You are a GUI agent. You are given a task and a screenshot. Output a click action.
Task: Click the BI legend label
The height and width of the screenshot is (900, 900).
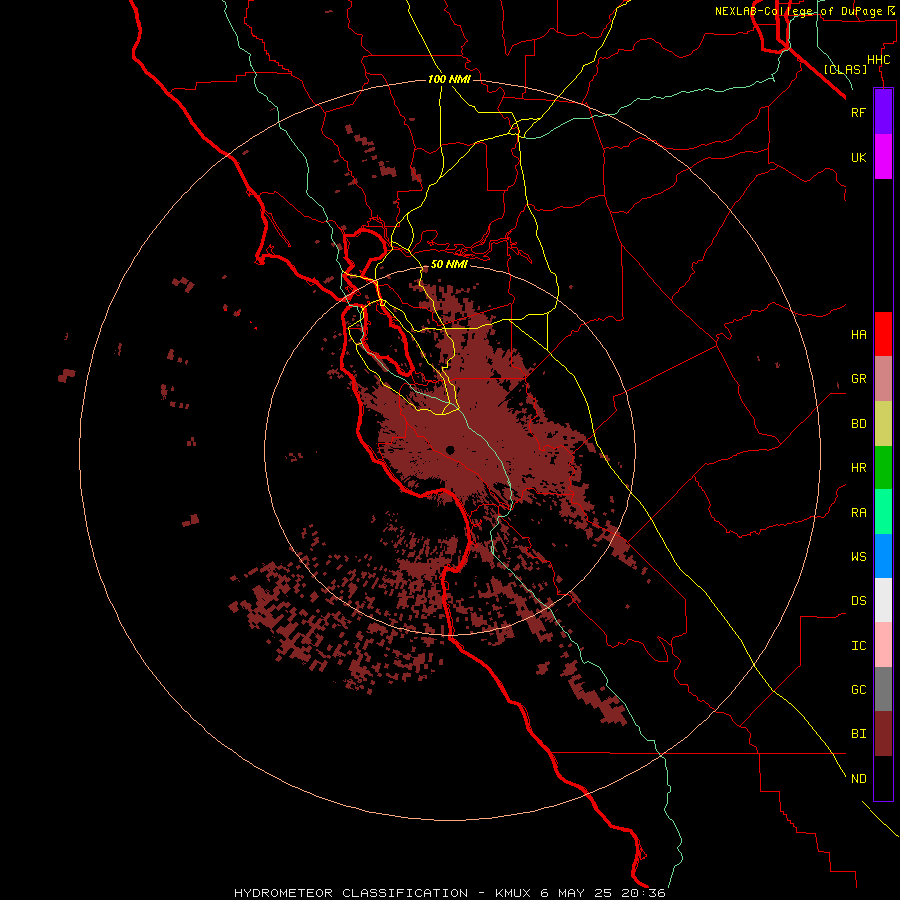tap(858, 734)
